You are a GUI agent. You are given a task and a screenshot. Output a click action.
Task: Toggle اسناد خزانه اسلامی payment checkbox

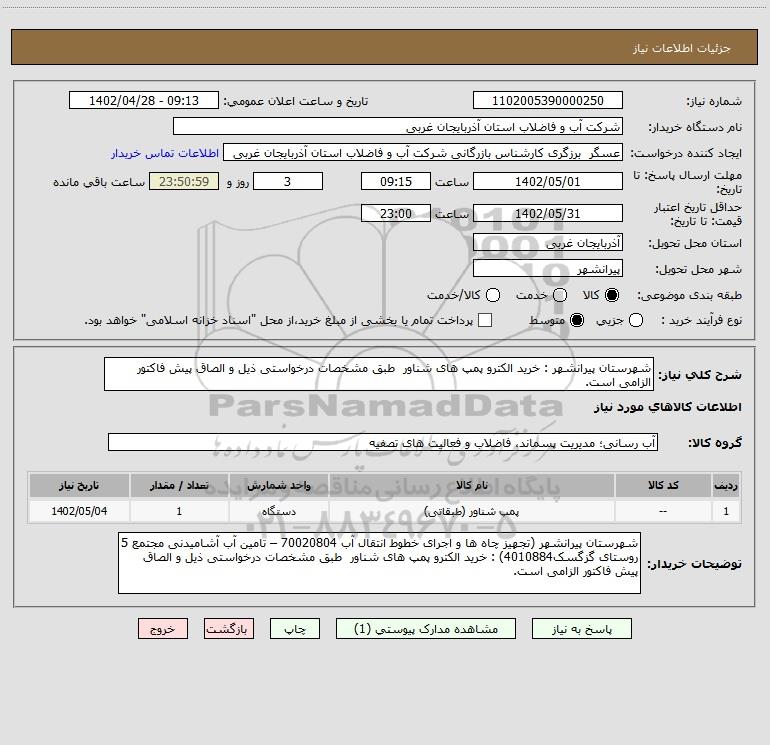point(485,320)
